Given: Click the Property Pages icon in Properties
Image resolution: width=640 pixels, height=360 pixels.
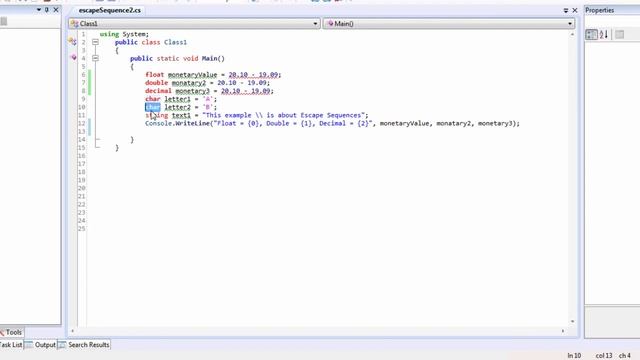Looking at the screenshot, I should click(619, 35).
